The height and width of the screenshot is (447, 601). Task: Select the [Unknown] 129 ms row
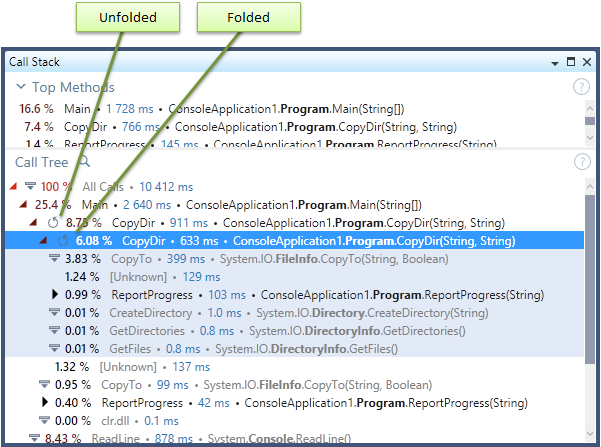[x=294, y=277]
